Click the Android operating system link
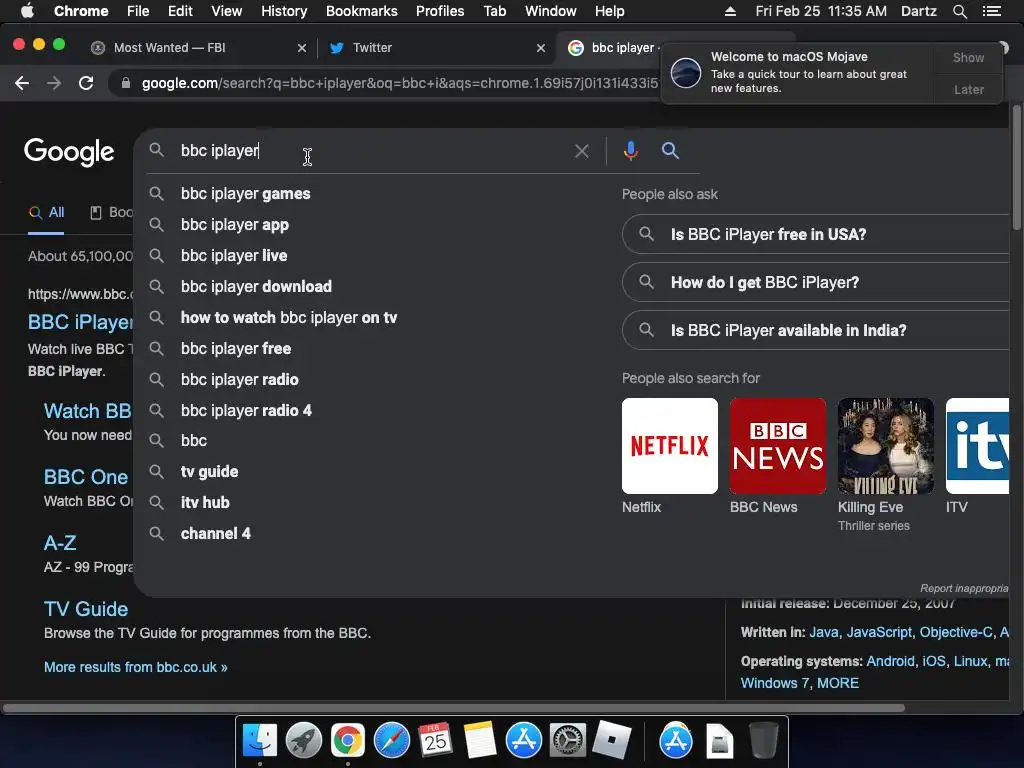Viewport: 1024px width, 768px height. click(890, 661)
